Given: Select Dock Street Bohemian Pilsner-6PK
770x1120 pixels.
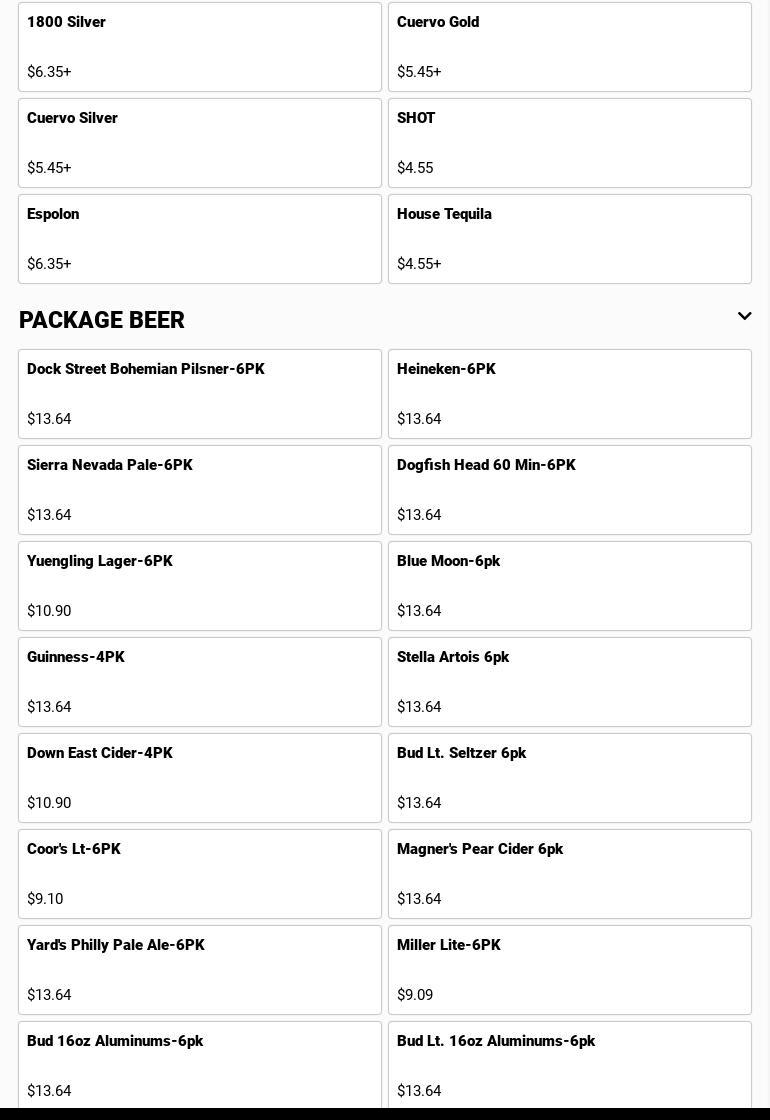Looking at the screenshot, I should tap(200, 394).
